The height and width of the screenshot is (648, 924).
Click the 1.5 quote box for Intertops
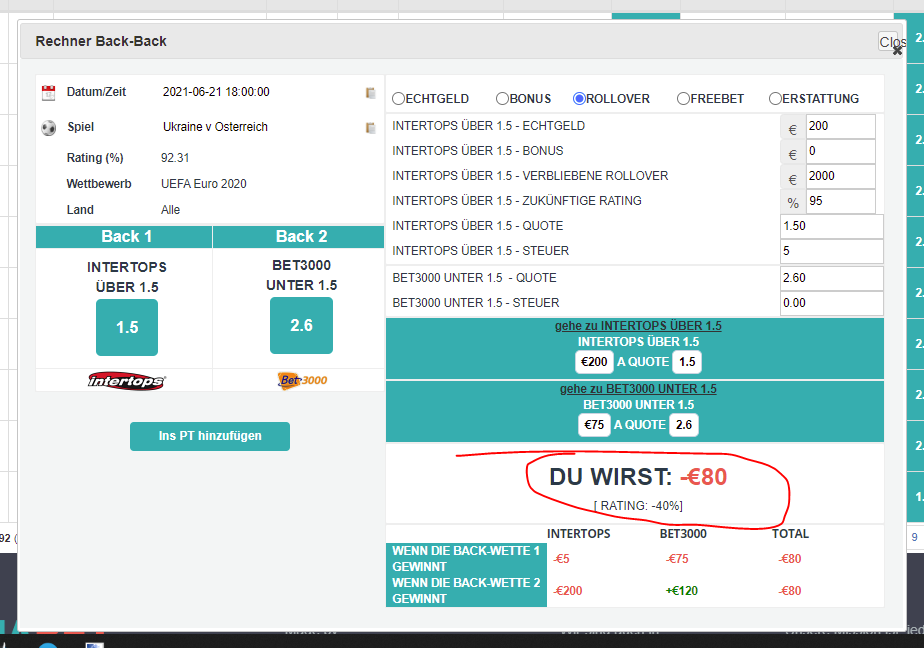point(687,362)
